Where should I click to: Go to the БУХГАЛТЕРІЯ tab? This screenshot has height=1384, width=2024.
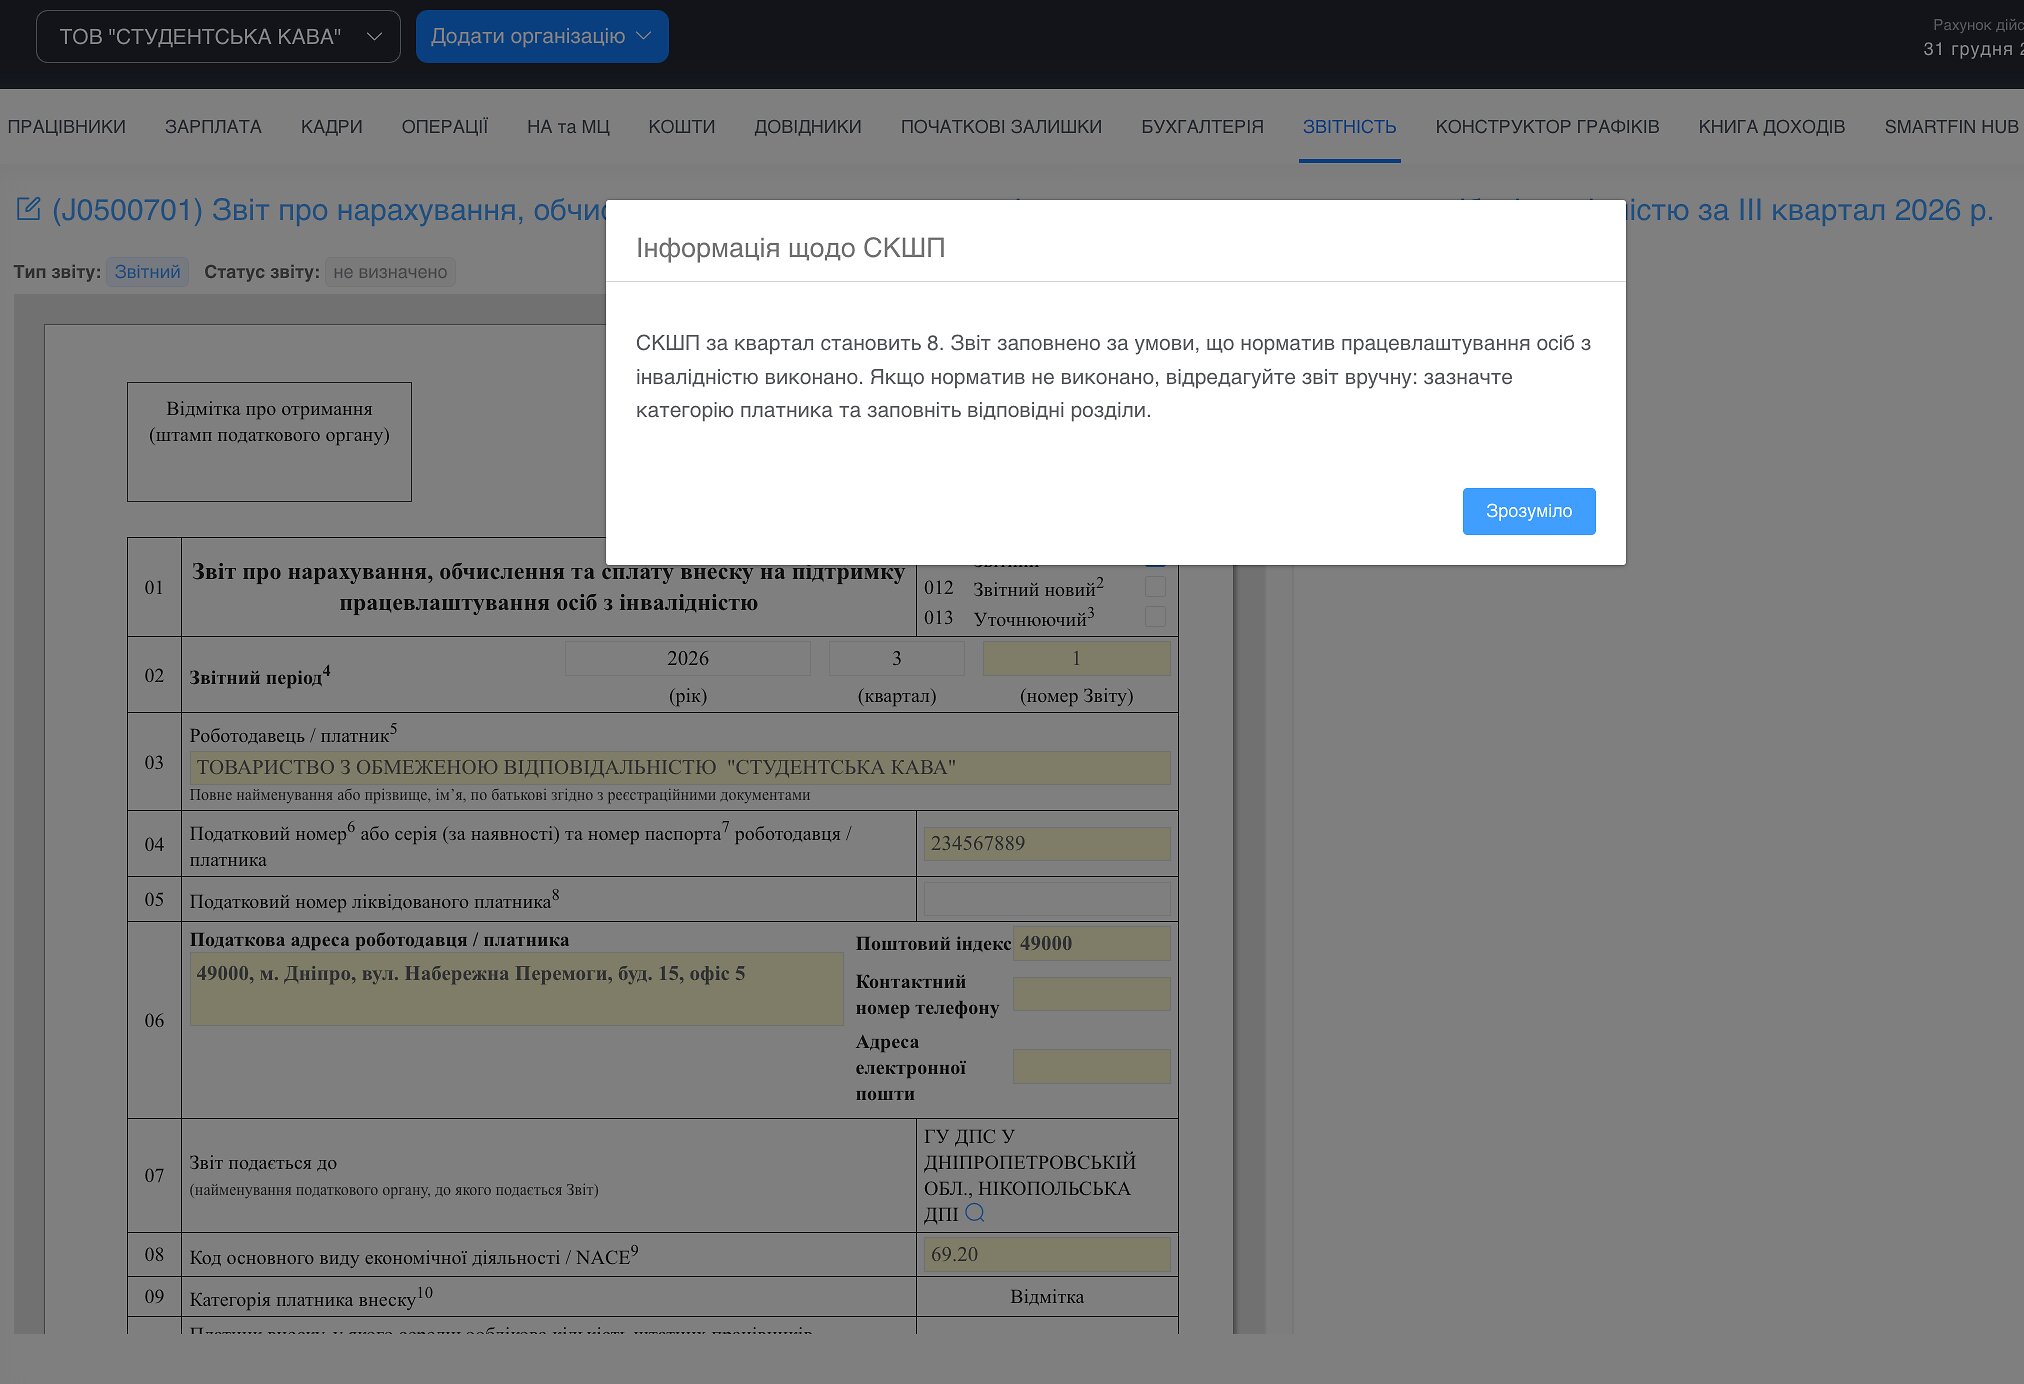(1202, 127)
